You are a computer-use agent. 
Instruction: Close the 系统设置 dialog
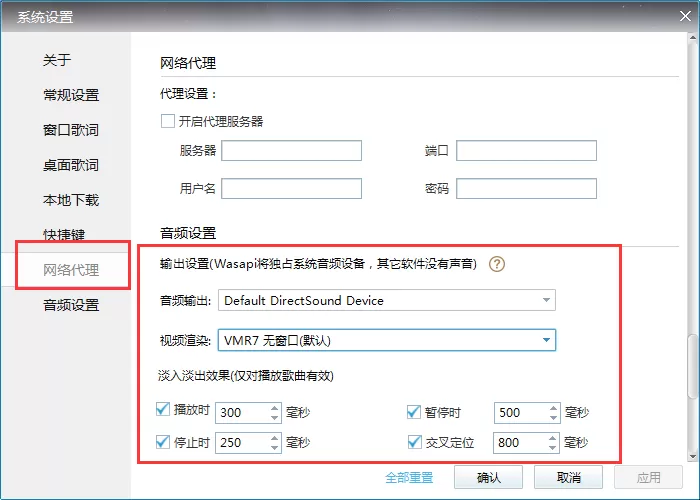[685, 17]
